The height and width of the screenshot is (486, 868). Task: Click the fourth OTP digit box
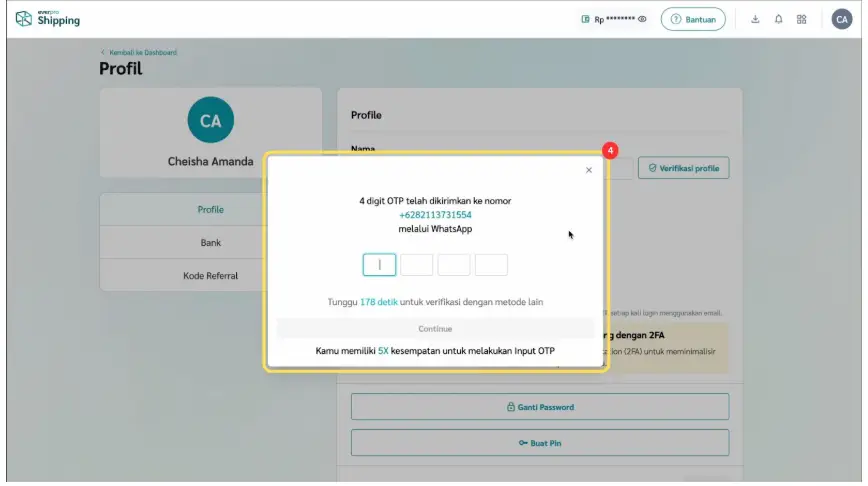pyautogui.click(x=491, y=265)
